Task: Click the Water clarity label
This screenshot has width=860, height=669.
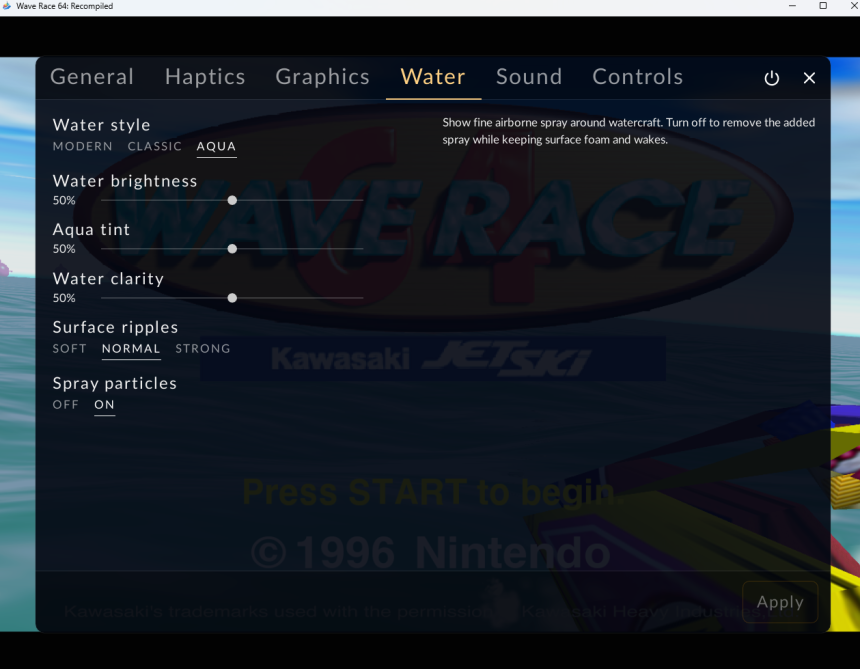Action: pos(109,279)
